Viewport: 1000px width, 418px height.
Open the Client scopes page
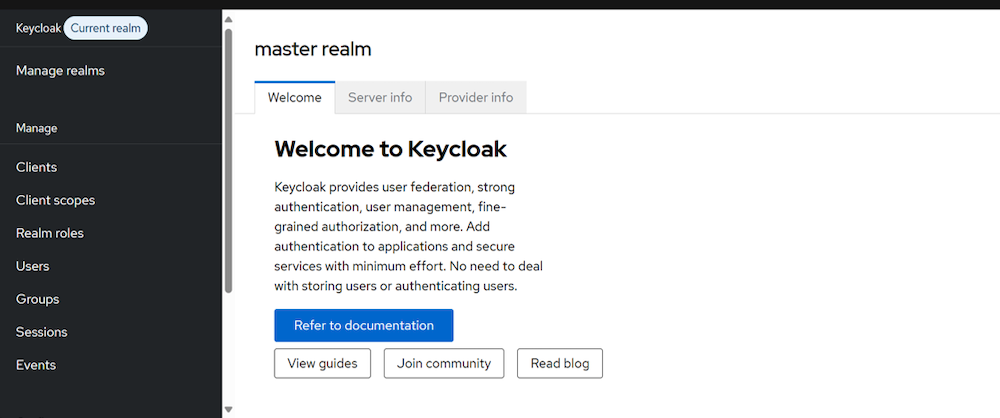pyautogui.click(x=55, y=200)
